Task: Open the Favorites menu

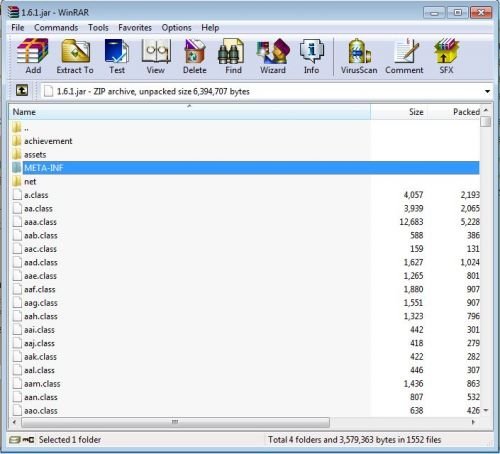Action: pos(135,28)
